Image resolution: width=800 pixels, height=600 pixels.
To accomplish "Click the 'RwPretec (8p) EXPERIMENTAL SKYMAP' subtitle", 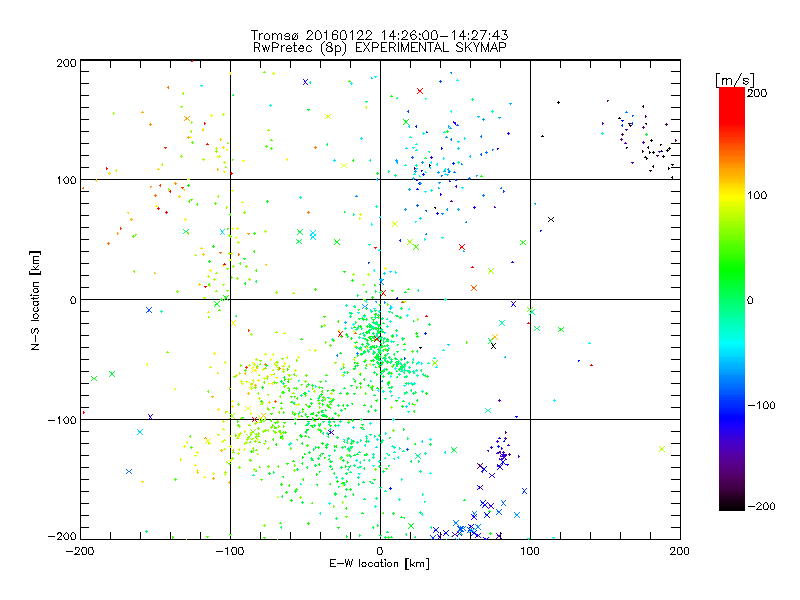I will pyautogui.click(x=380, y=48).
